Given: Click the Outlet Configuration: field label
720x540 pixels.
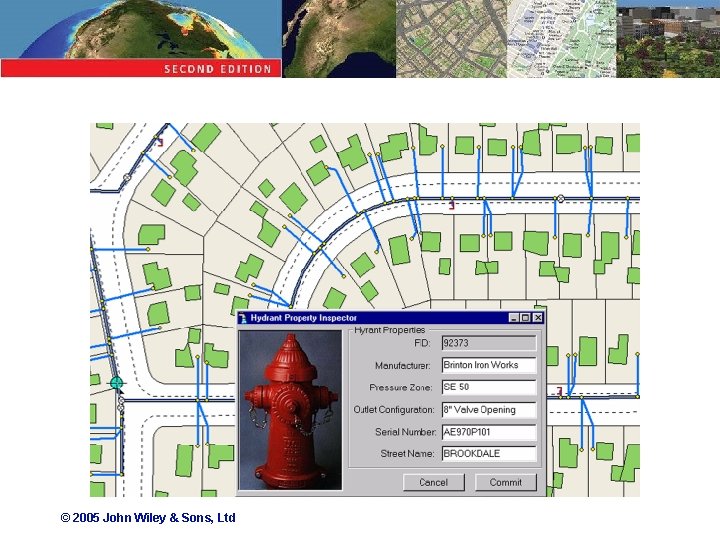Looking at the screenshot, I should [x=394, y=410].
